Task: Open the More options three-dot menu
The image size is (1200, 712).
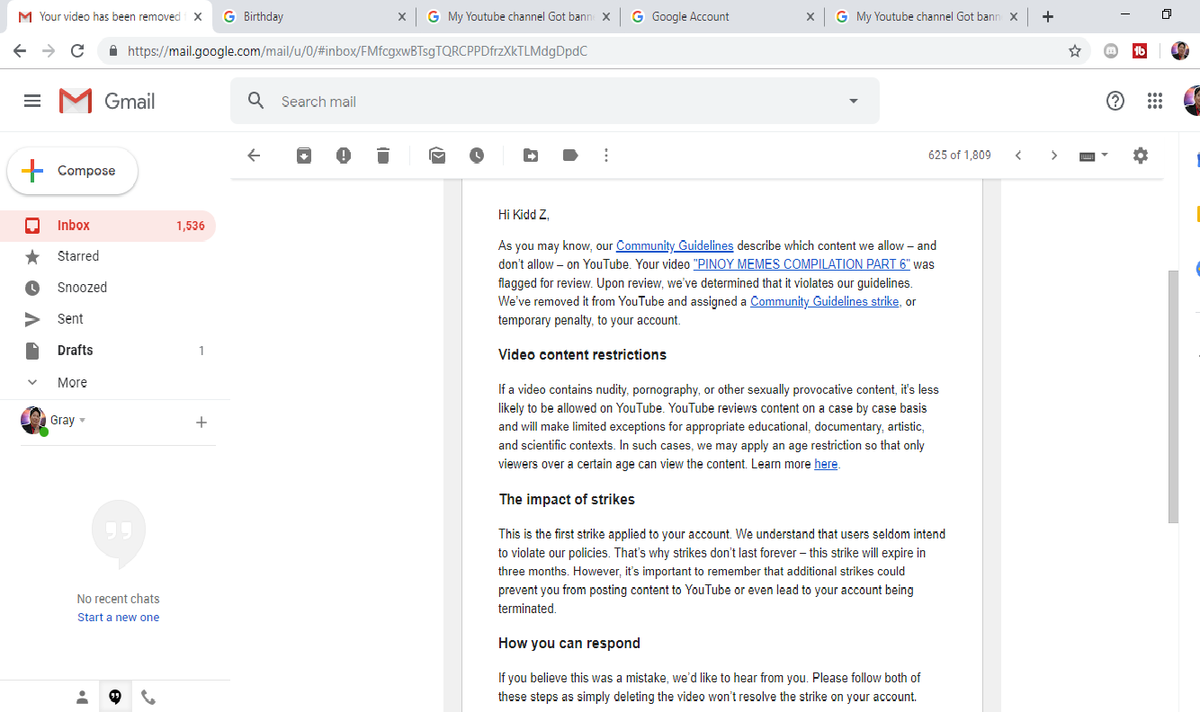Action: pos(606,155)
